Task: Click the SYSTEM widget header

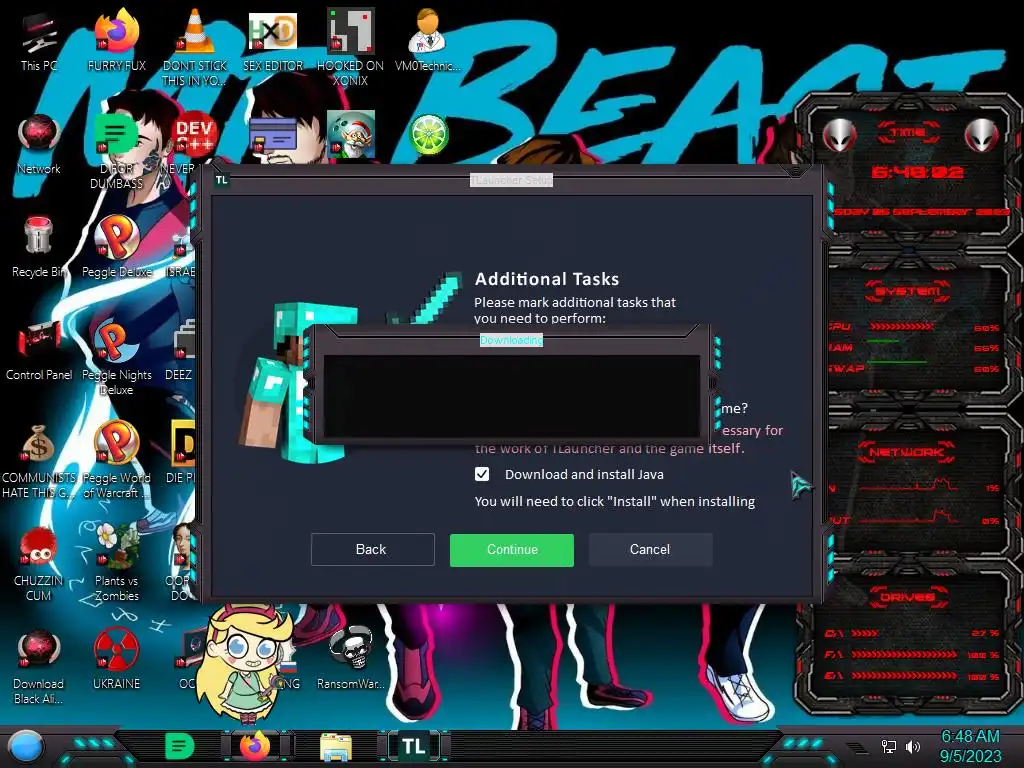Action: [x=908, y=291]
